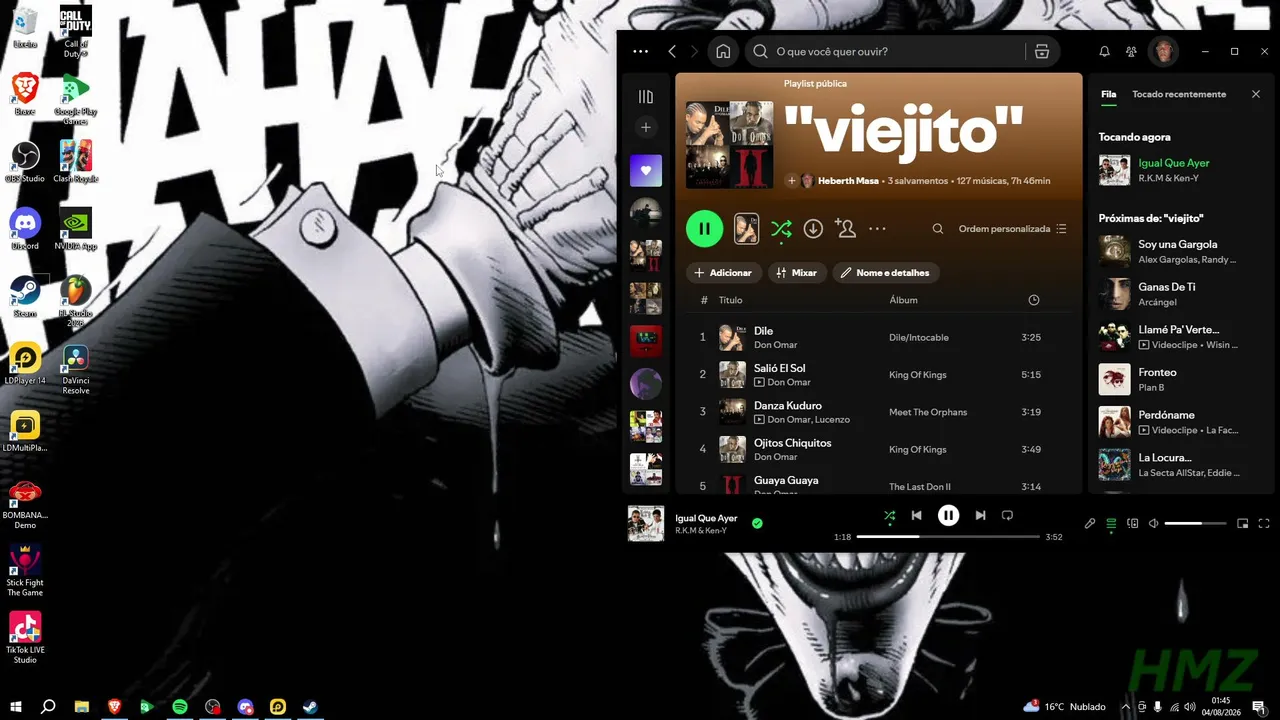Mute the Spotify volume
The height and width of the screenshot is (720, 1280).
(x=1153, y=523)
